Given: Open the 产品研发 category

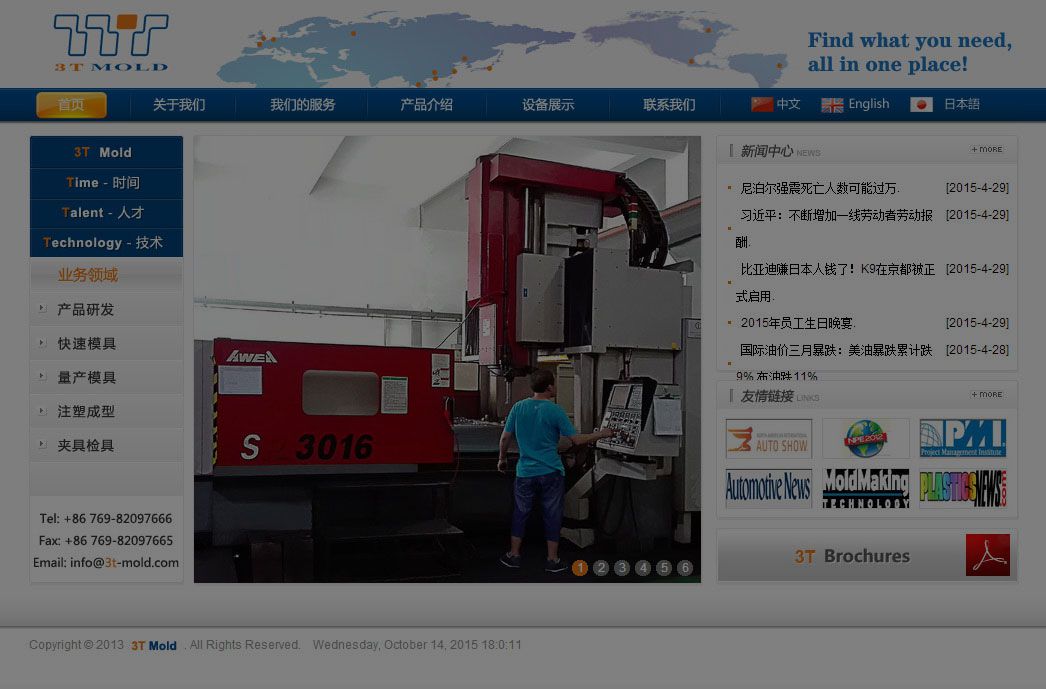Looking at the screenshot, I should pos(86,309).
